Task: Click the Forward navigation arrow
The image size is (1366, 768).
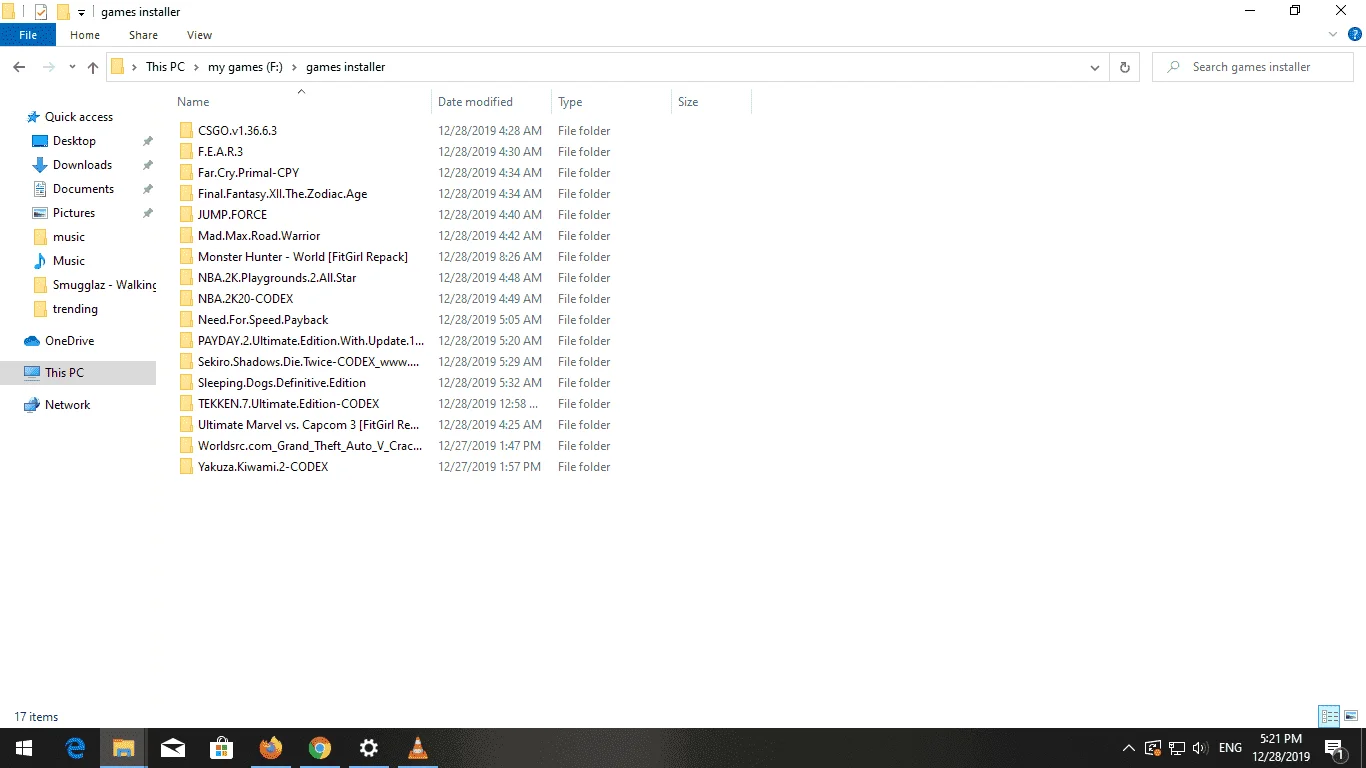Action: click(x=48, y=67)
